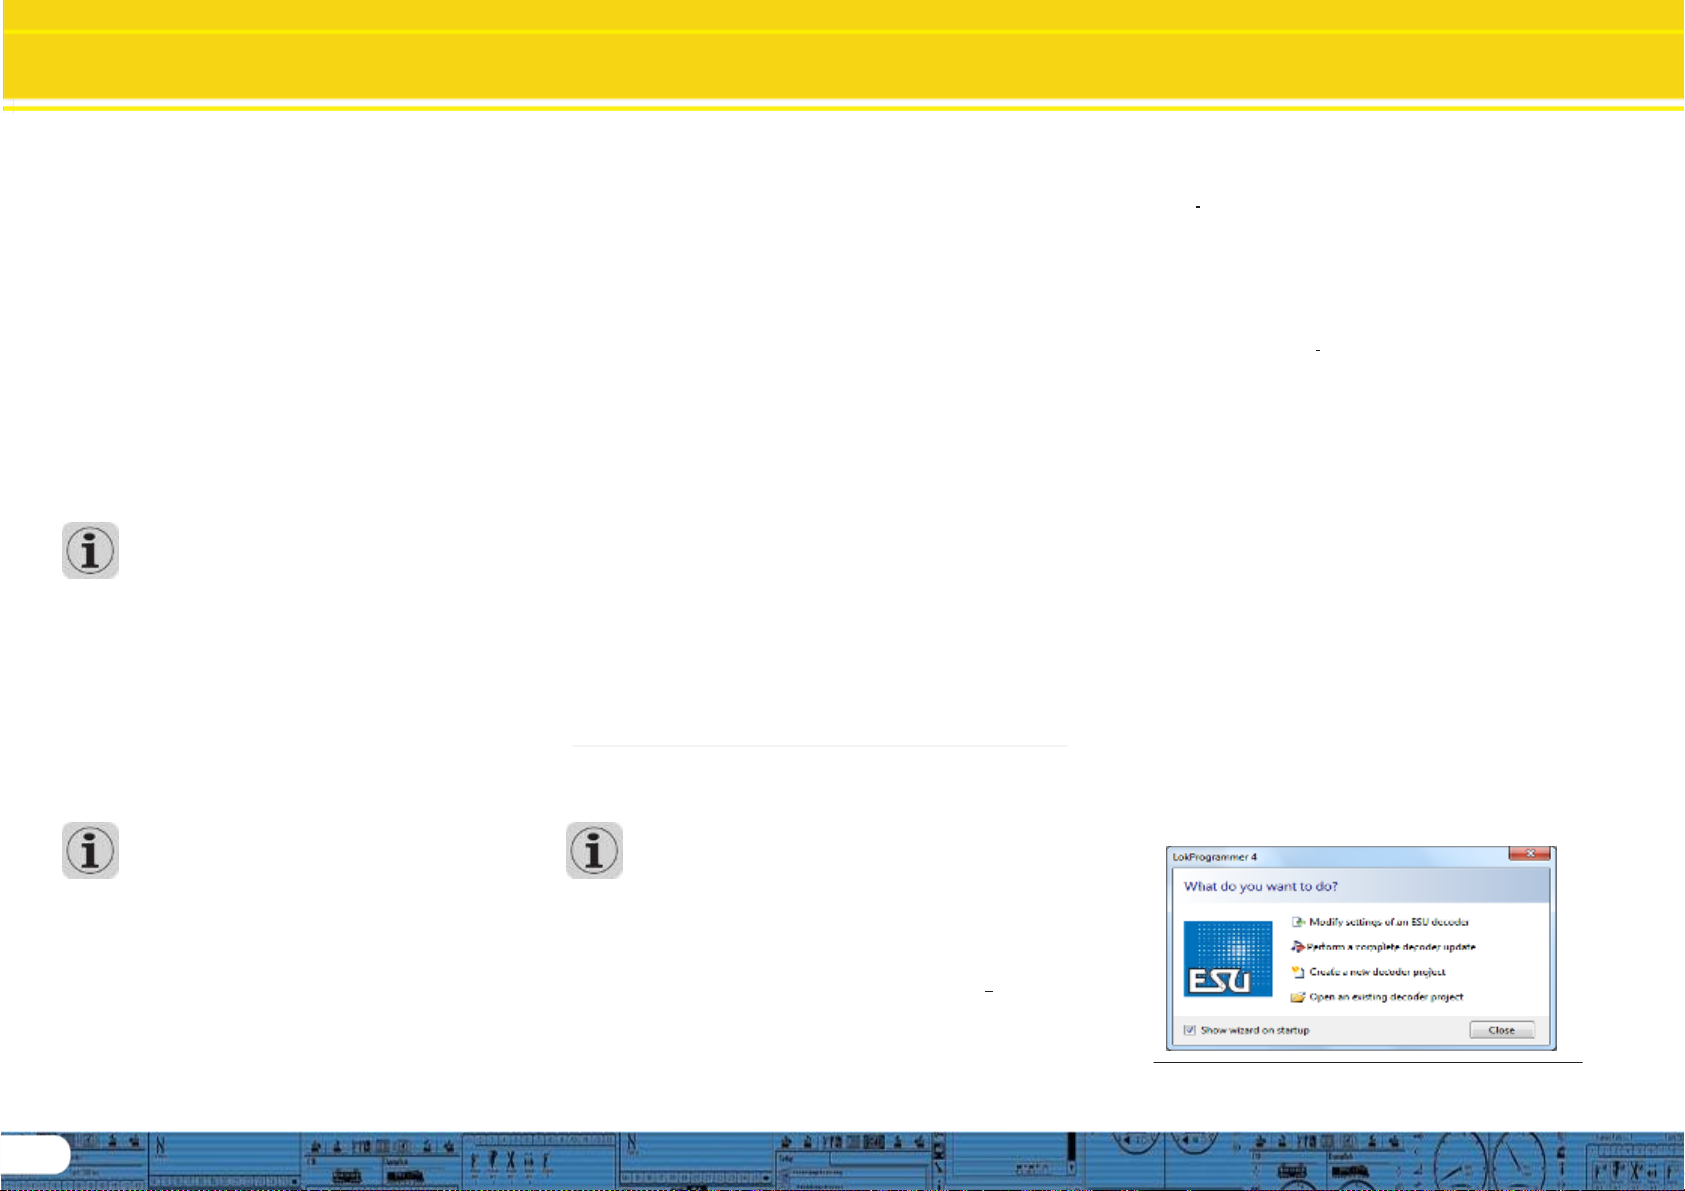The width and height of the screenshot is (1685, 1191).
Task: Uncheck 'Show wizard on startup' checkbox
Action: pos(1190,1030)
